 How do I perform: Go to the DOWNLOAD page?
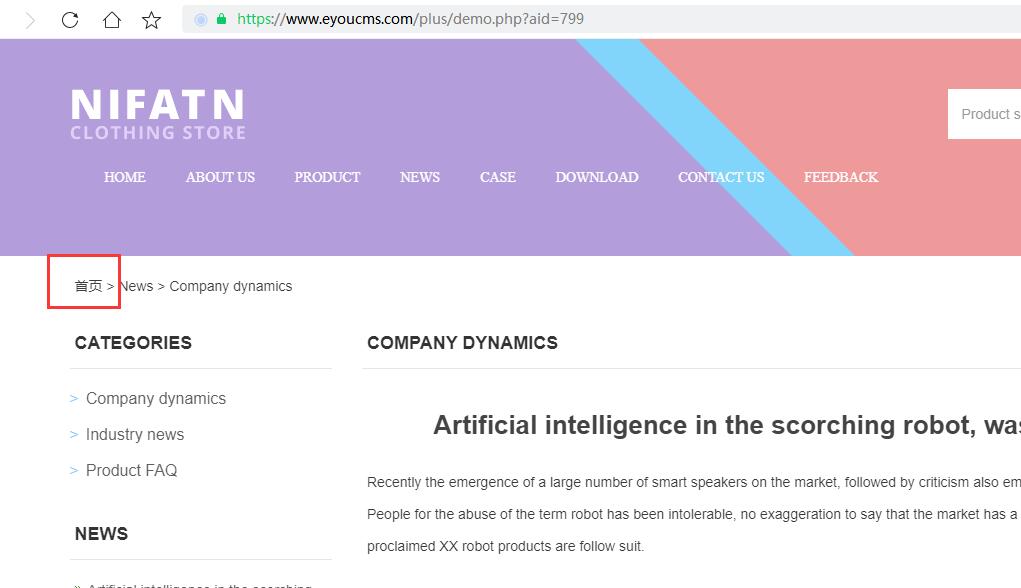pyautogui.click(x=597, y=177)
